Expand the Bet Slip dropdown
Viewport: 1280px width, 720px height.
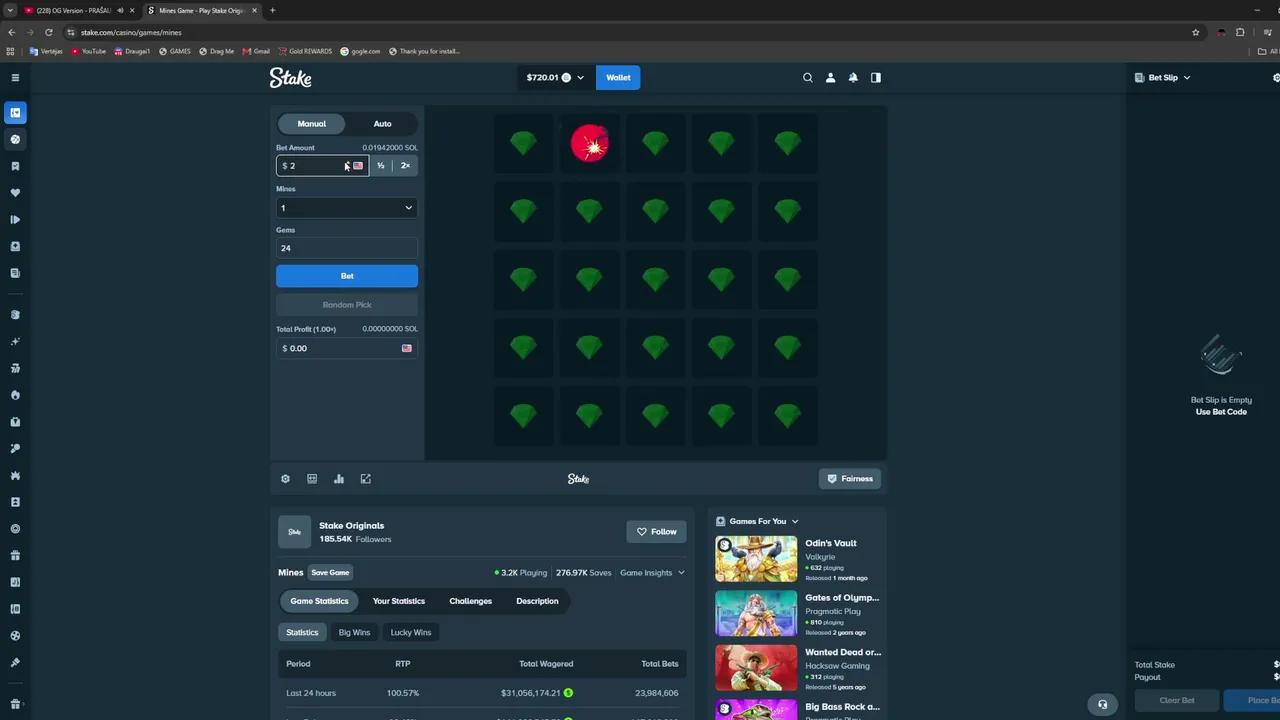pos(1163,77)
